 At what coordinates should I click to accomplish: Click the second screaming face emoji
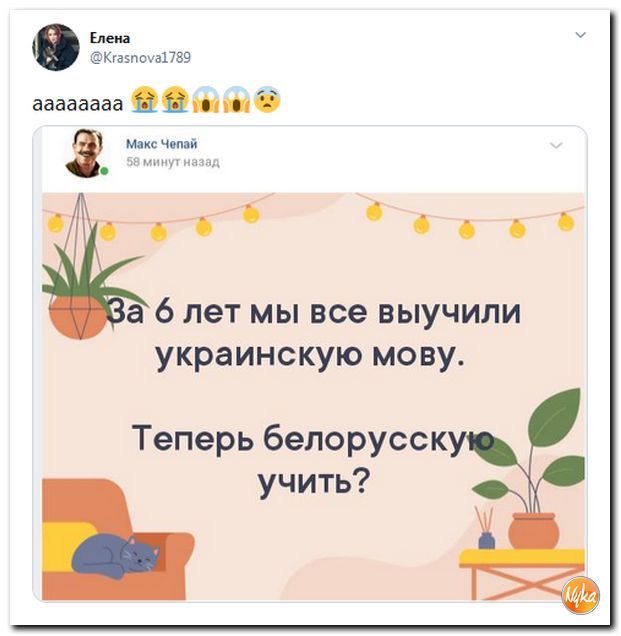pos(236,99)
